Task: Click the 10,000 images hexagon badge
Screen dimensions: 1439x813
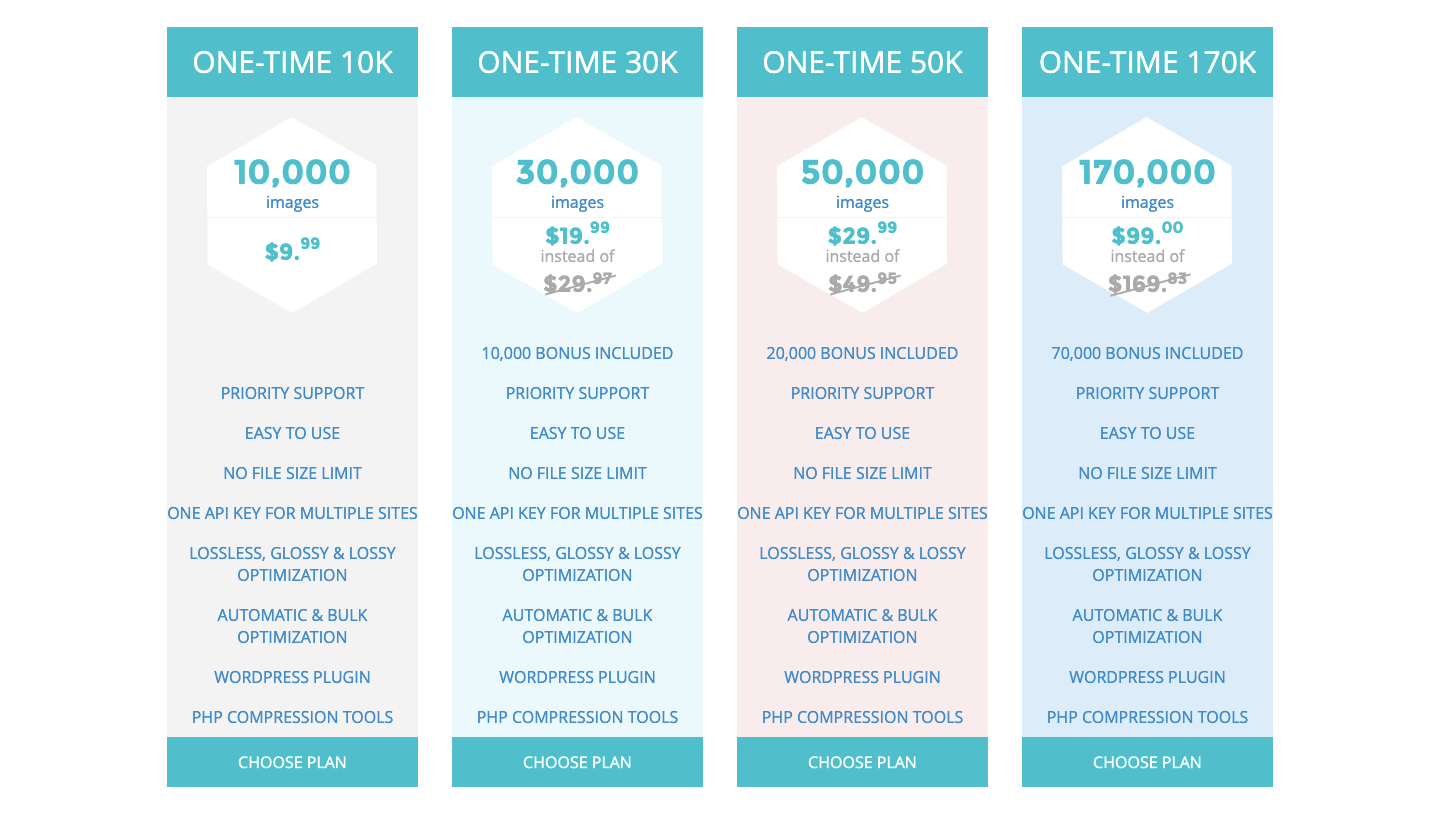Action: (x=292, y=214)
